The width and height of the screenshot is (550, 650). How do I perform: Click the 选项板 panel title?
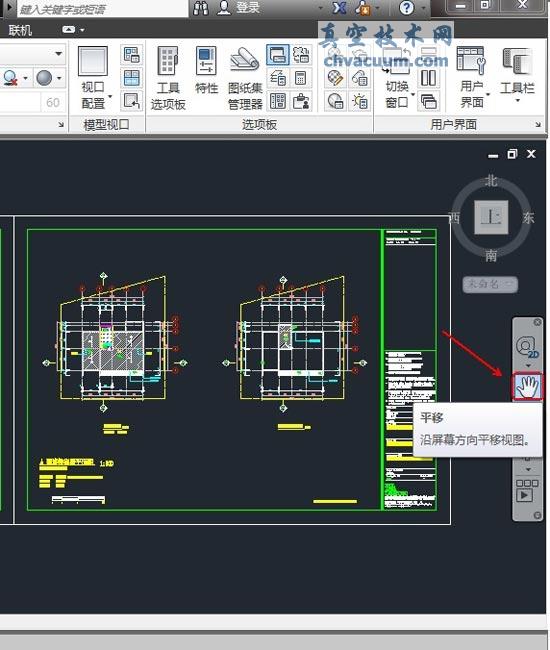tap(259, 124)
